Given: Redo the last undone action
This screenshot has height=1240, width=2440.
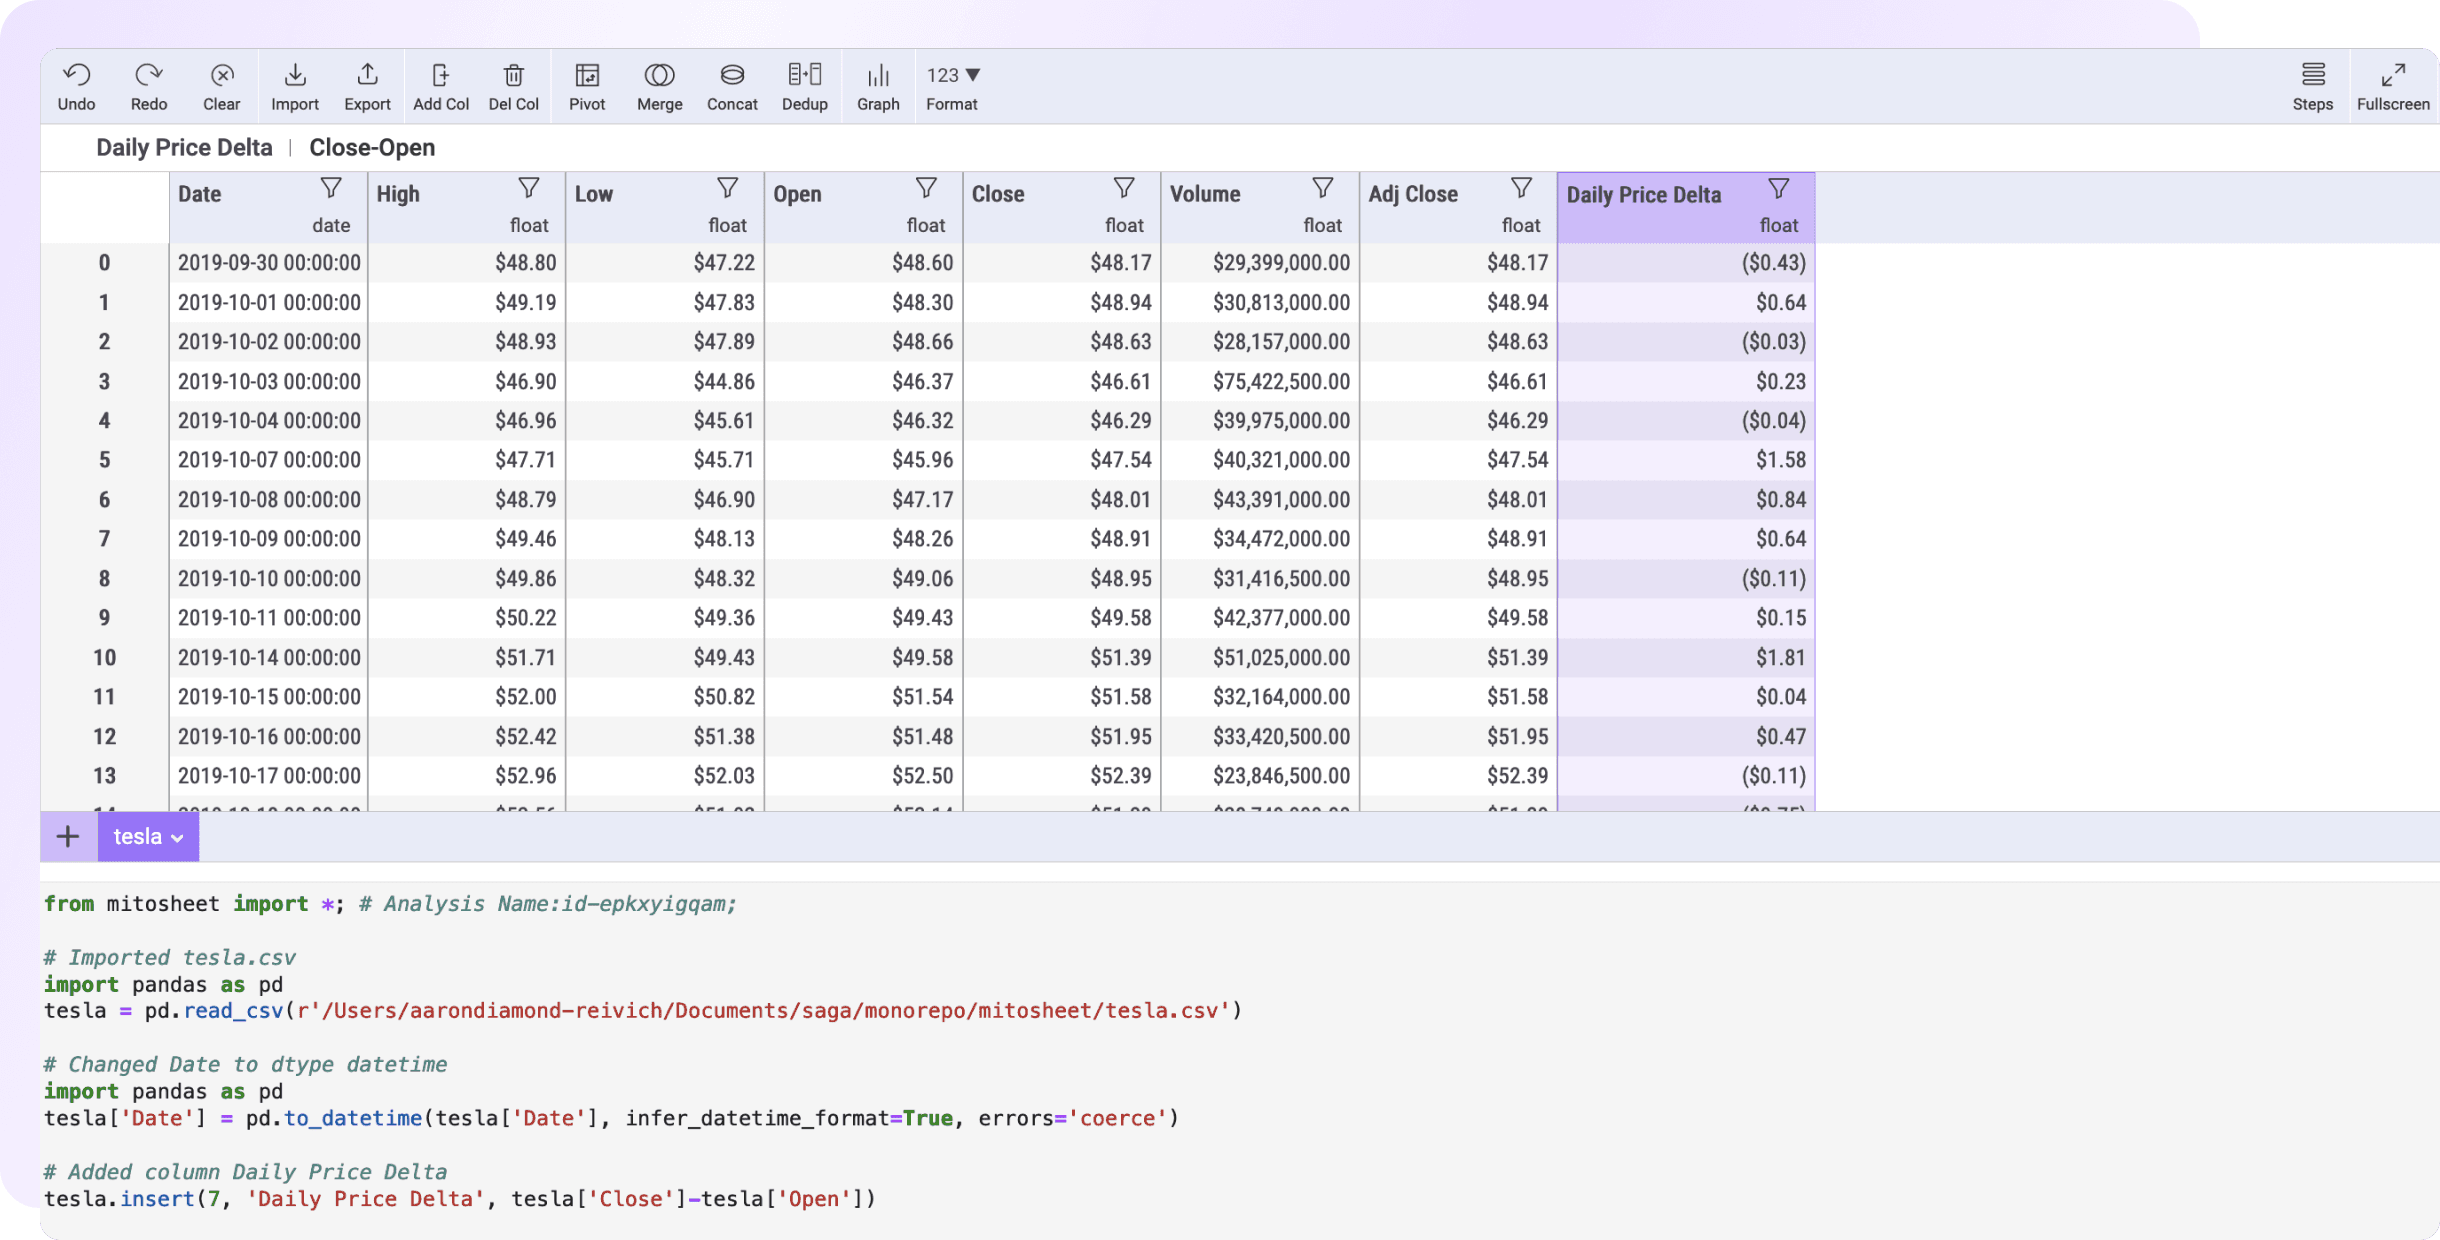Looking at the screenshot, I should [x=148, y=85].
